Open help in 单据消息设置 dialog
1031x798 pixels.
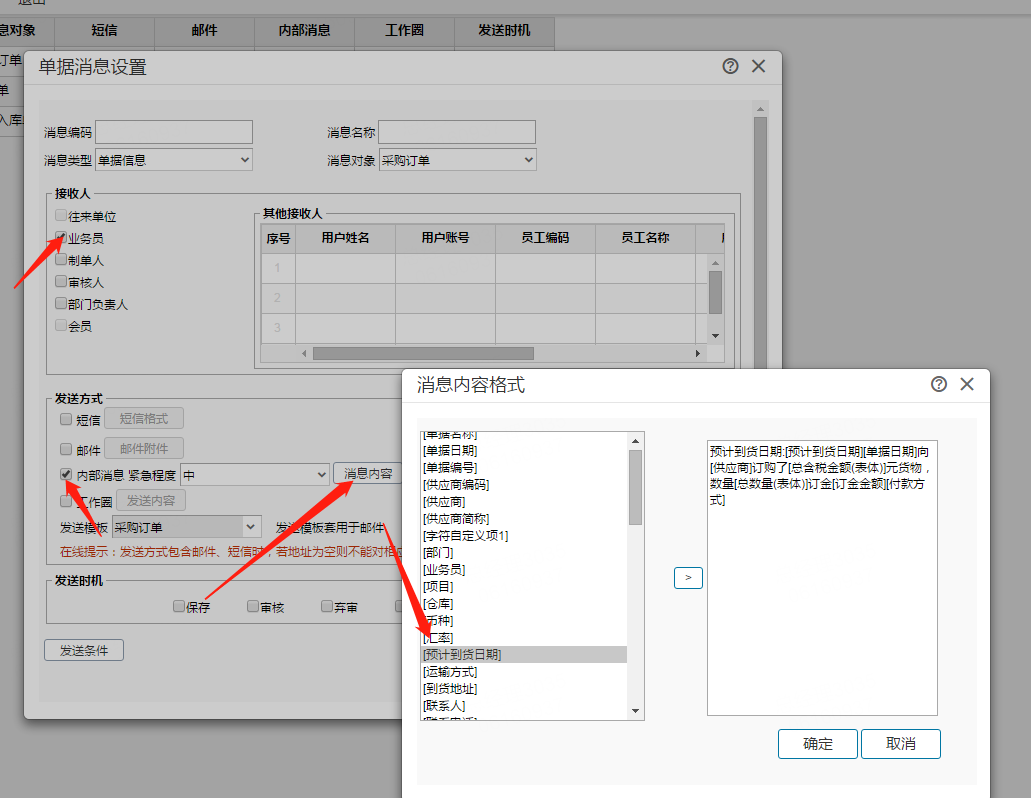730,66
